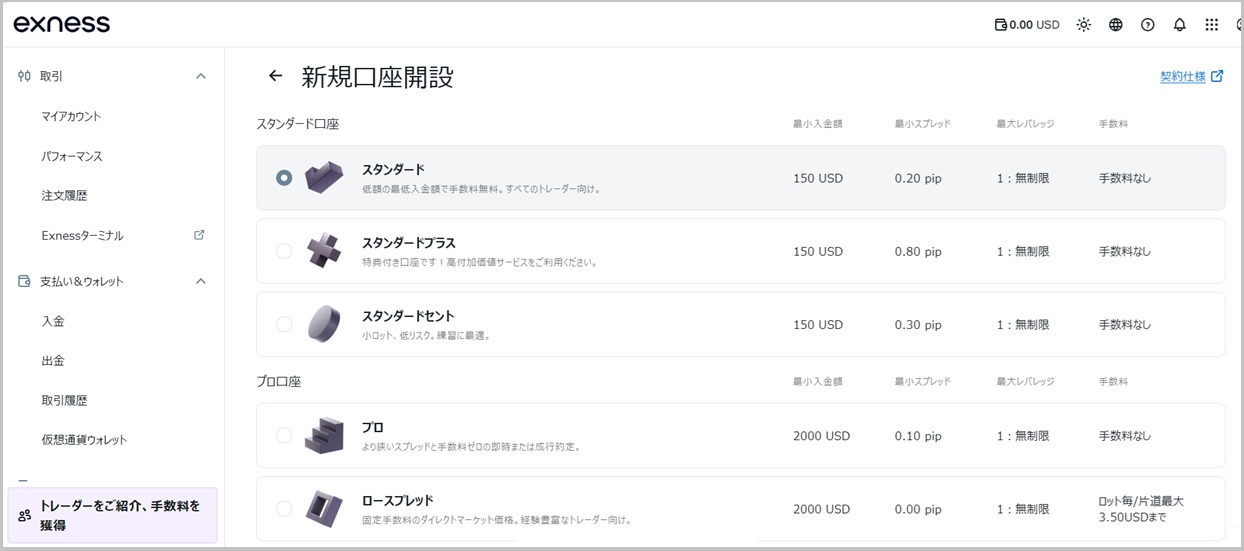The image size is (1244, 551).
Task: Open 入金 in sidebar
Action: (53, 321)
